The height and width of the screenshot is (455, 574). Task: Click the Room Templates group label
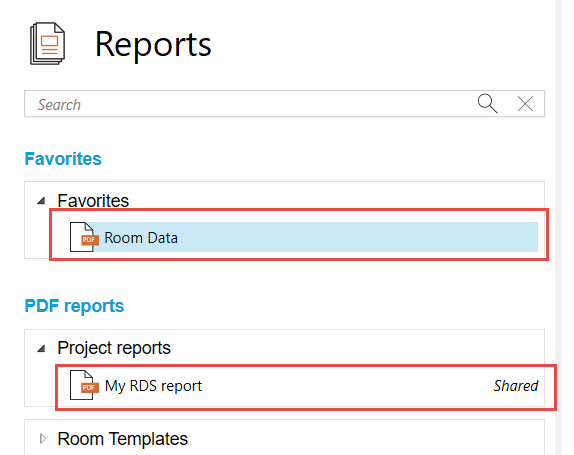(123, 439)
